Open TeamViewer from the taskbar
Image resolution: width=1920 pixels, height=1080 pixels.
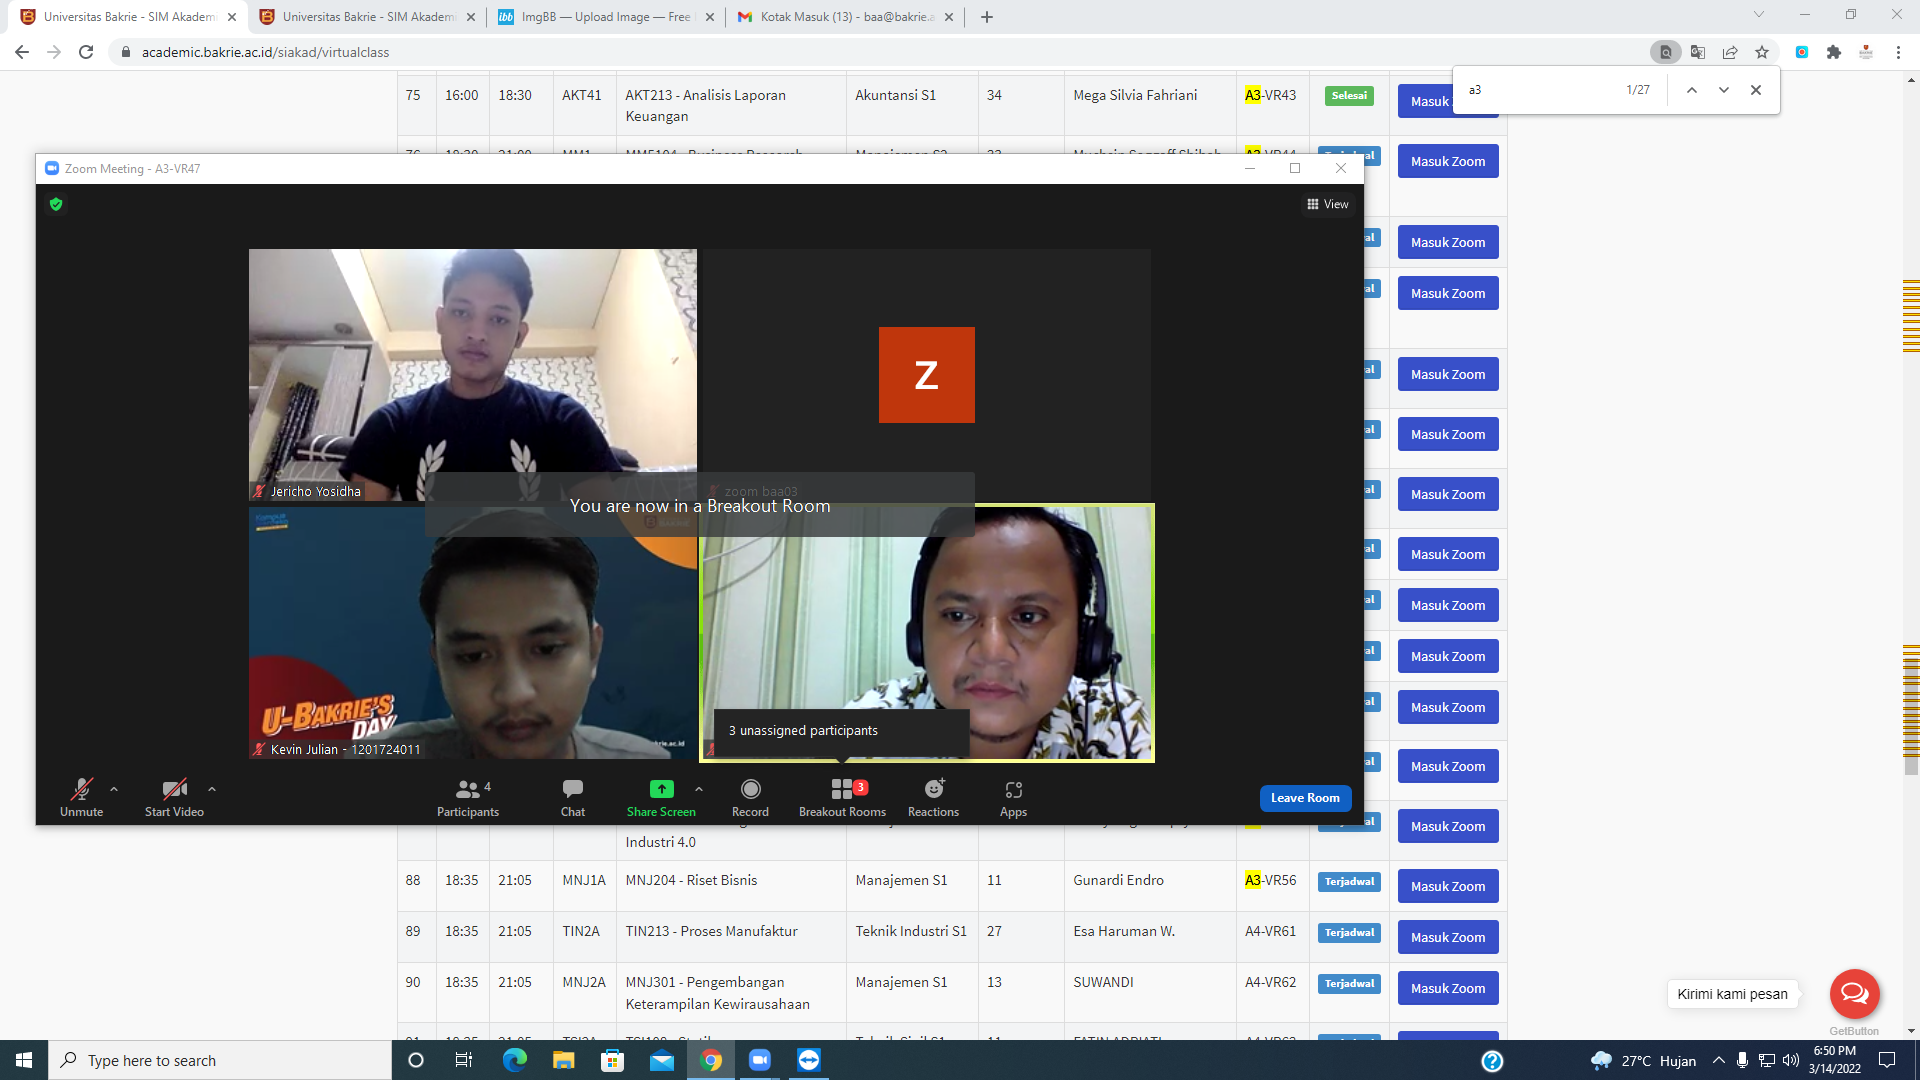809,1060
